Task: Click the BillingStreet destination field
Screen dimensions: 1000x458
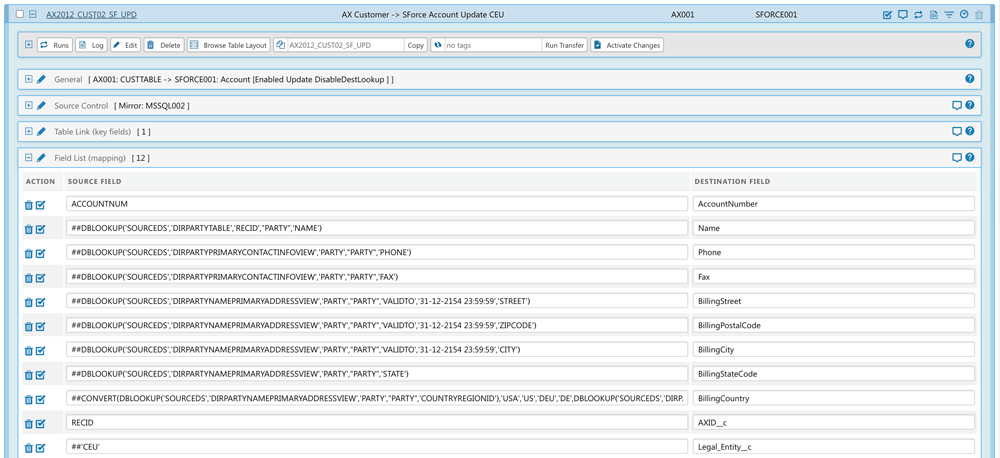Action: tap(833, 301)
